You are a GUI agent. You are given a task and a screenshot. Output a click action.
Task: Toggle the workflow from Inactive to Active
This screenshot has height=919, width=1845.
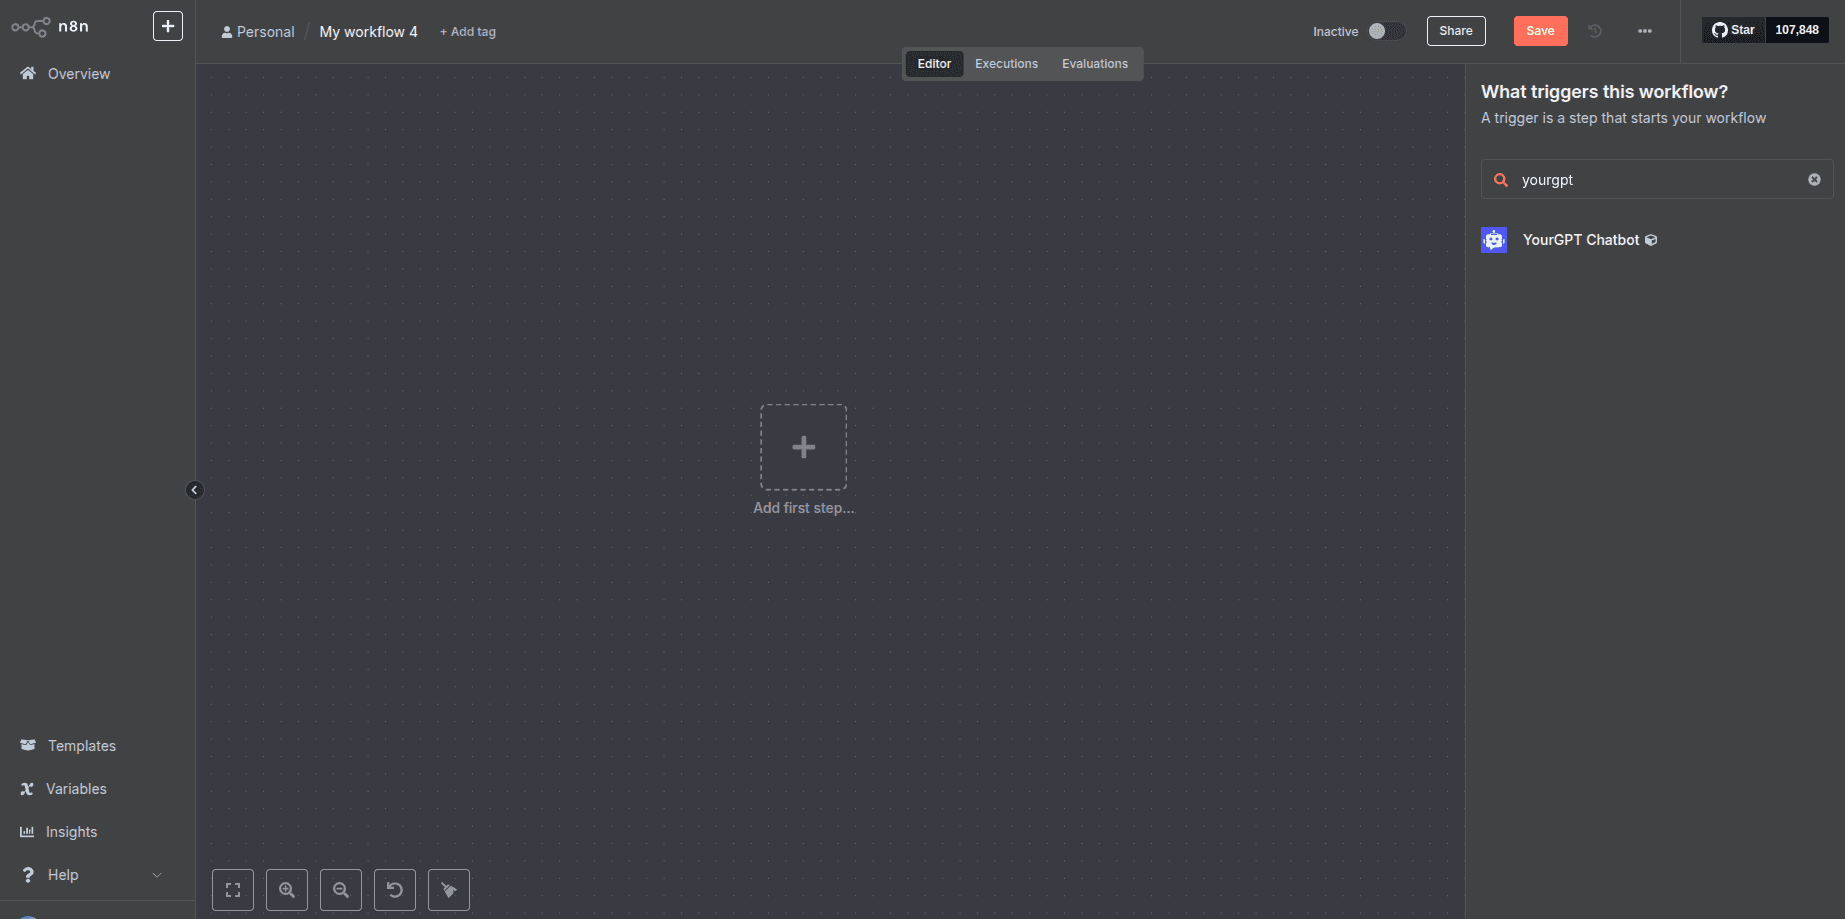(1388, 31)
